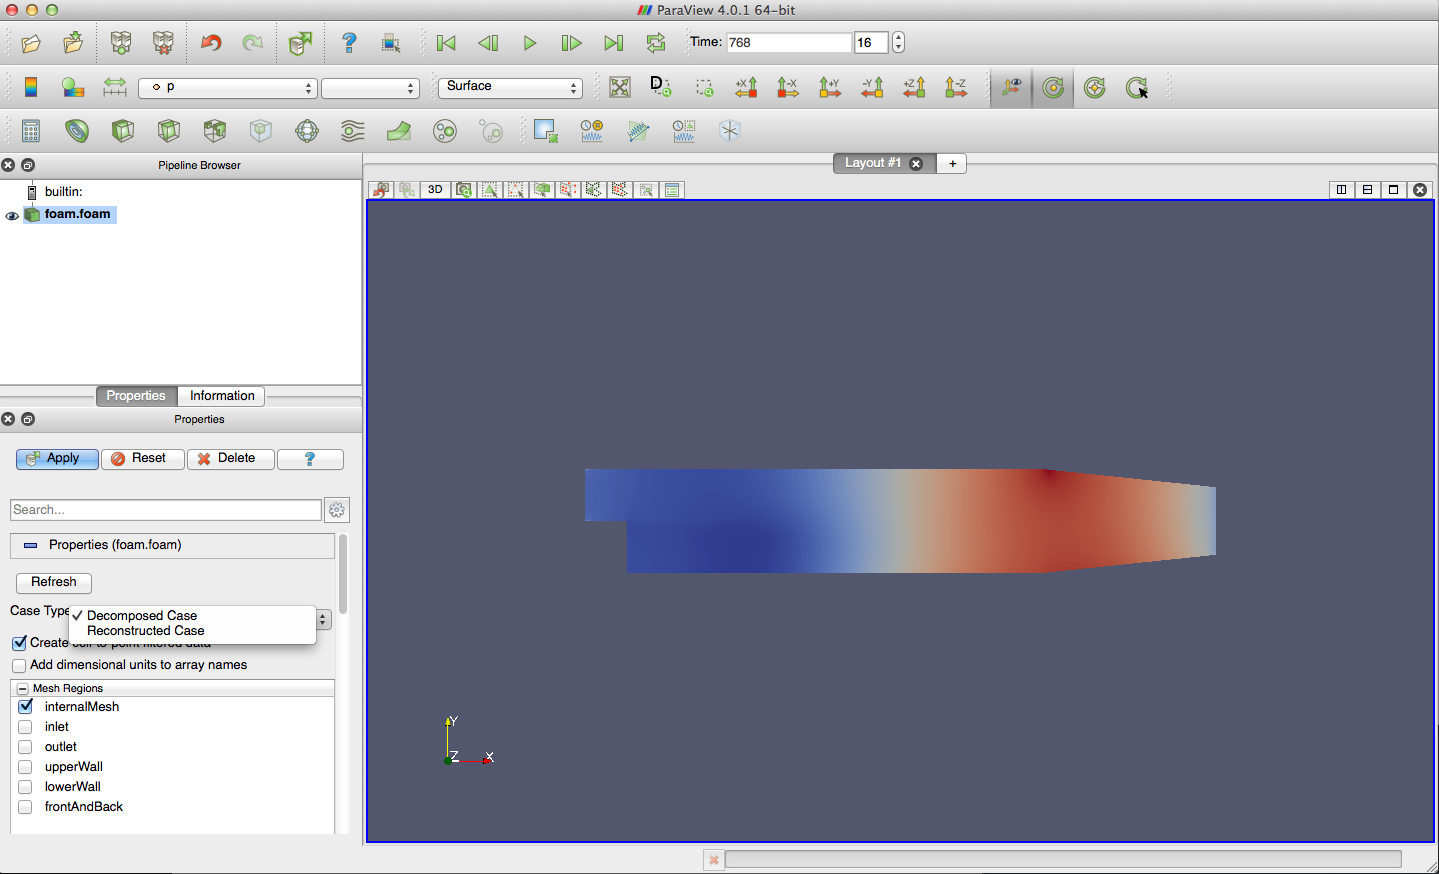The image size is (1439, 874).
Task: Advance to next frame
Action: click(571, 43)
